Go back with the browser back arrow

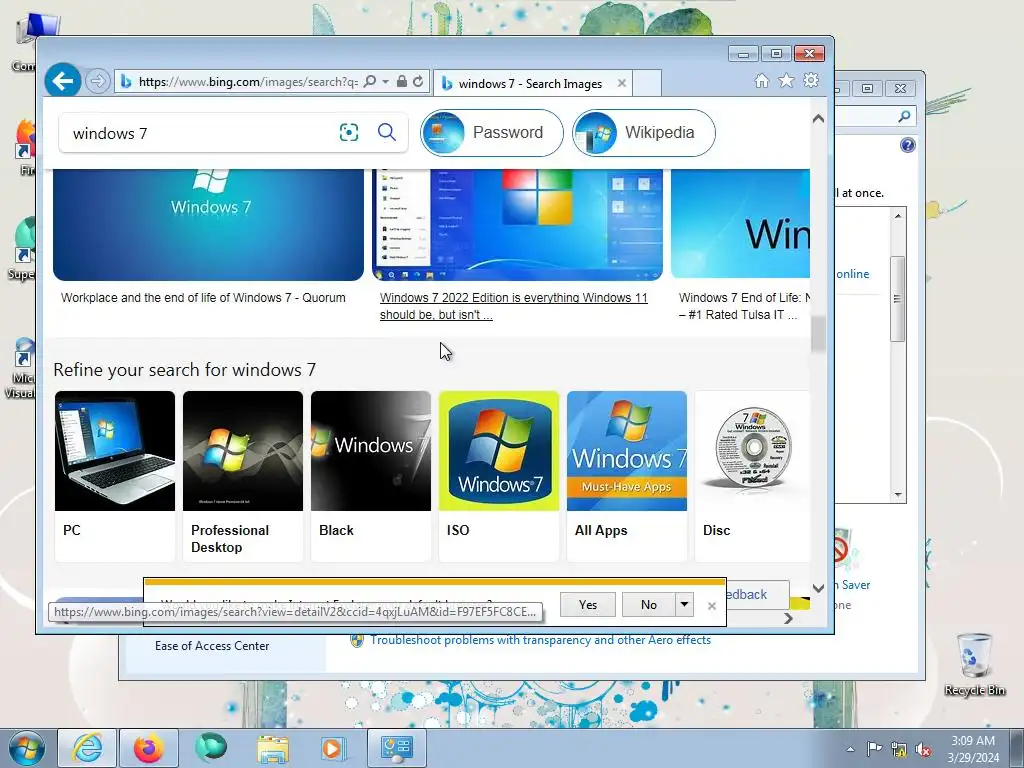click(63, 81)
